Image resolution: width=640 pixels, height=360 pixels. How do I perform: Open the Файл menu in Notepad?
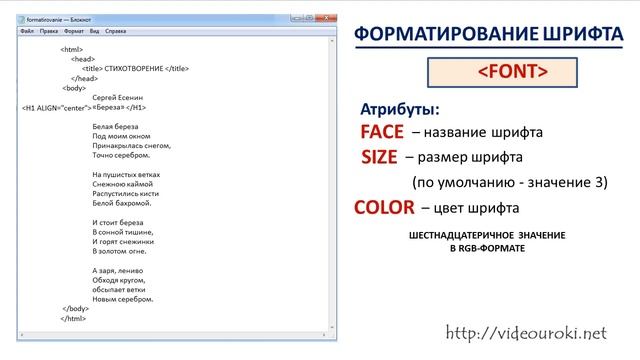click(27, 31)
